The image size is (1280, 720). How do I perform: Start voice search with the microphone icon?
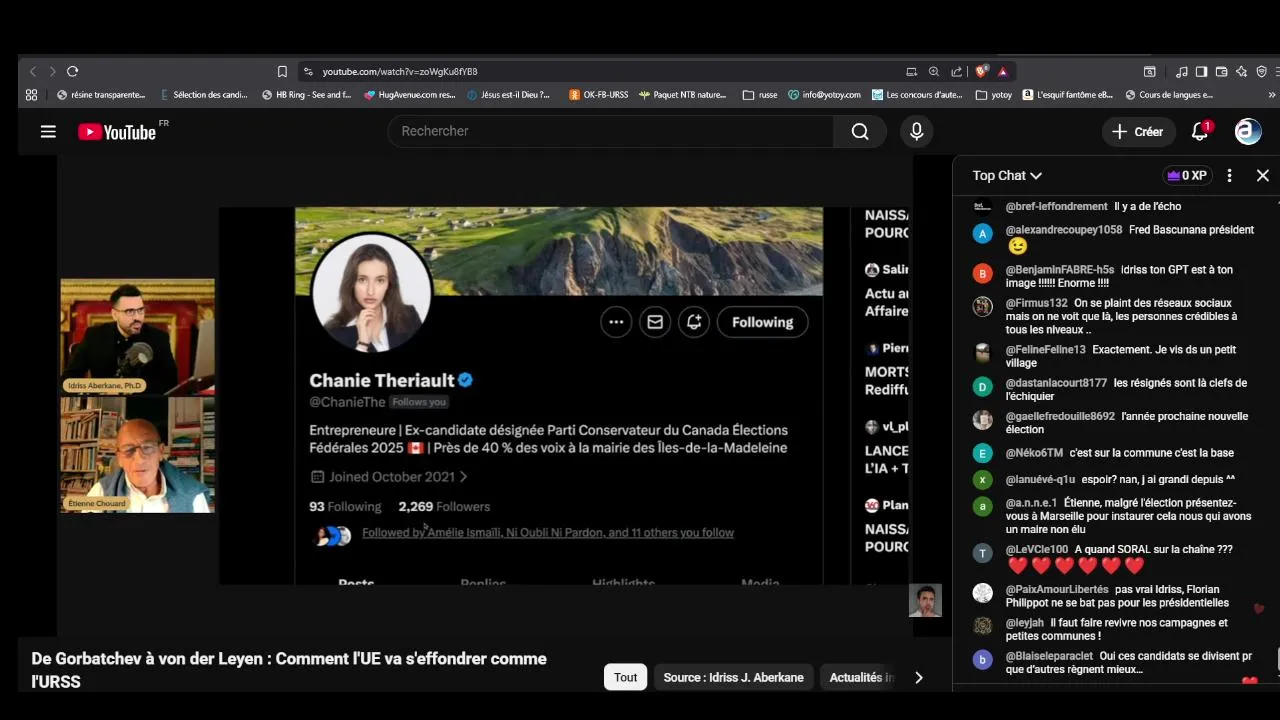916,131
